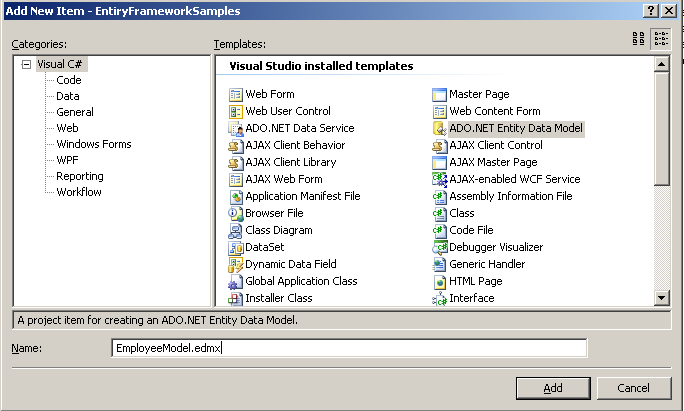Image resolution: width=684 pixels, height=411 pixels.
Task: Click the Web Form template icon
Action: click(x=236, y=95)
